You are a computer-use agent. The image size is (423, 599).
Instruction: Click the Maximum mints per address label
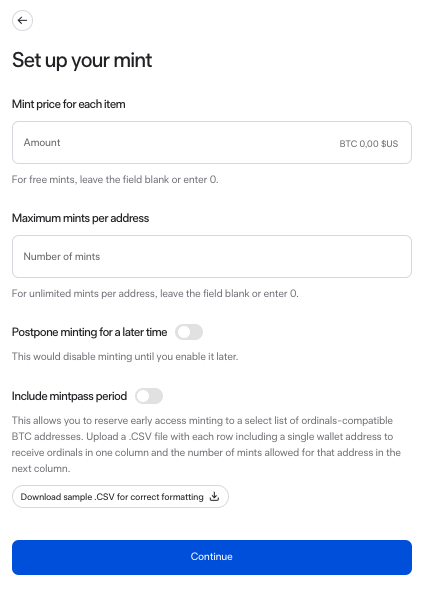(x=80, y=218)
